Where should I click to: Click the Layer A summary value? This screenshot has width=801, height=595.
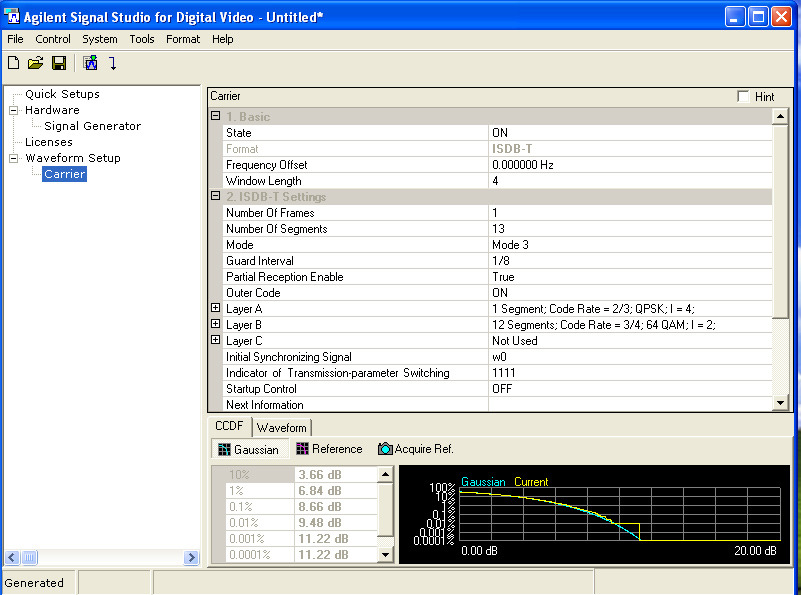click(630, 309)
